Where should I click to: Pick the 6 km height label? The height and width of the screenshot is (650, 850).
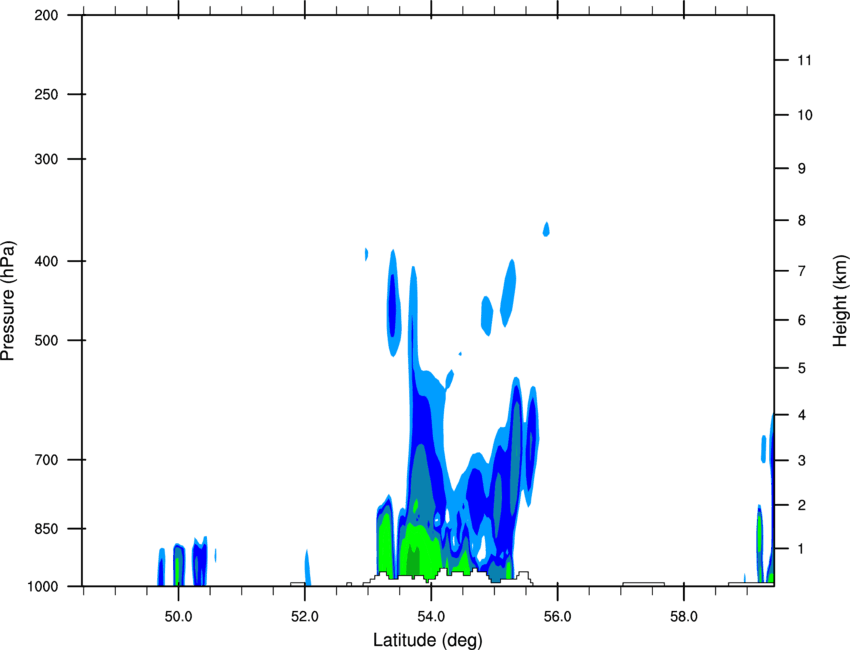coord(802,320)
